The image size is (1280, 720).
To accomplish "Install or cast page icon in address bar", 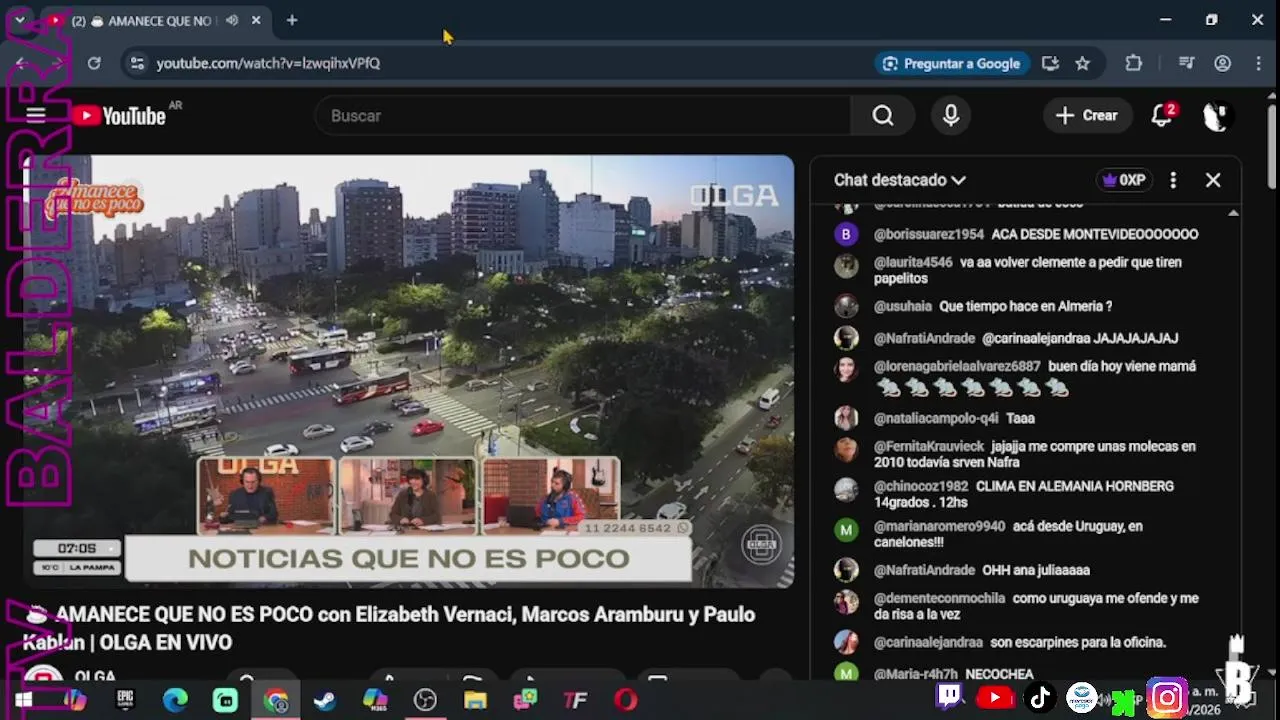I will (1050, 63).
